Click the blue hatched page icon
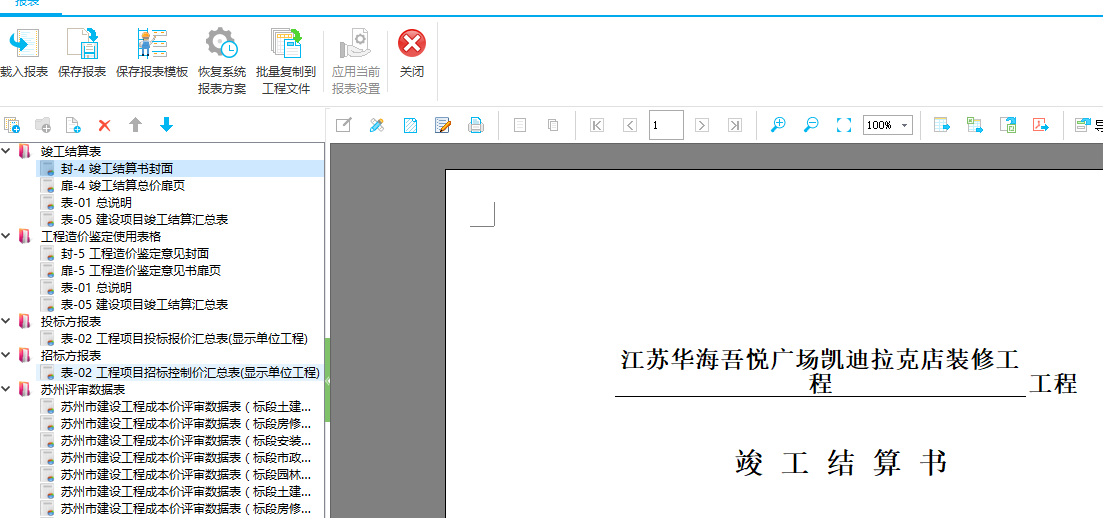 click(x=410, y=125)
